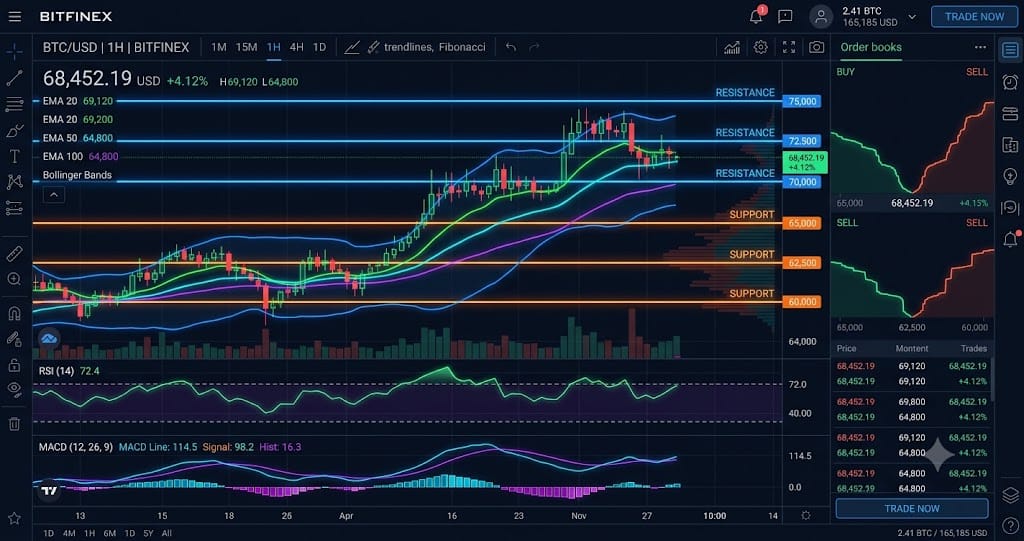Click the MACD (12, 26, 9) label
Image resolution: width=1024 pixels, height=541 pixels.
76,447
